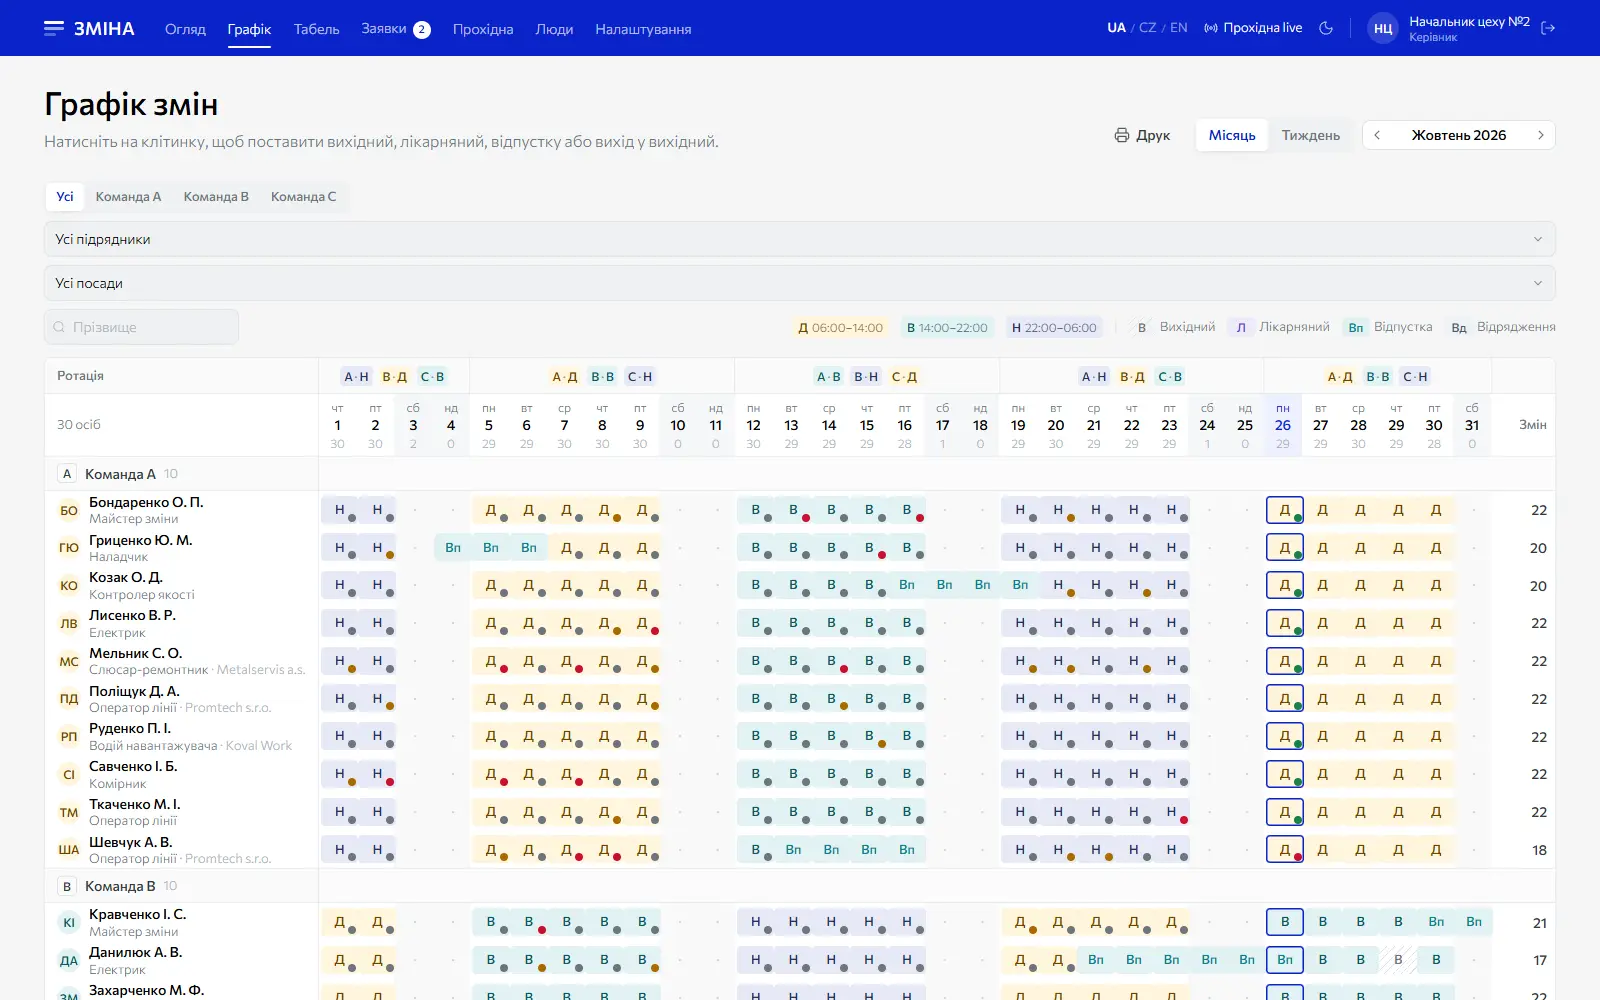Go to next month arrow
Image resolution: width=1600 pixels, height=1000 pixels.
coord(1541,135)
